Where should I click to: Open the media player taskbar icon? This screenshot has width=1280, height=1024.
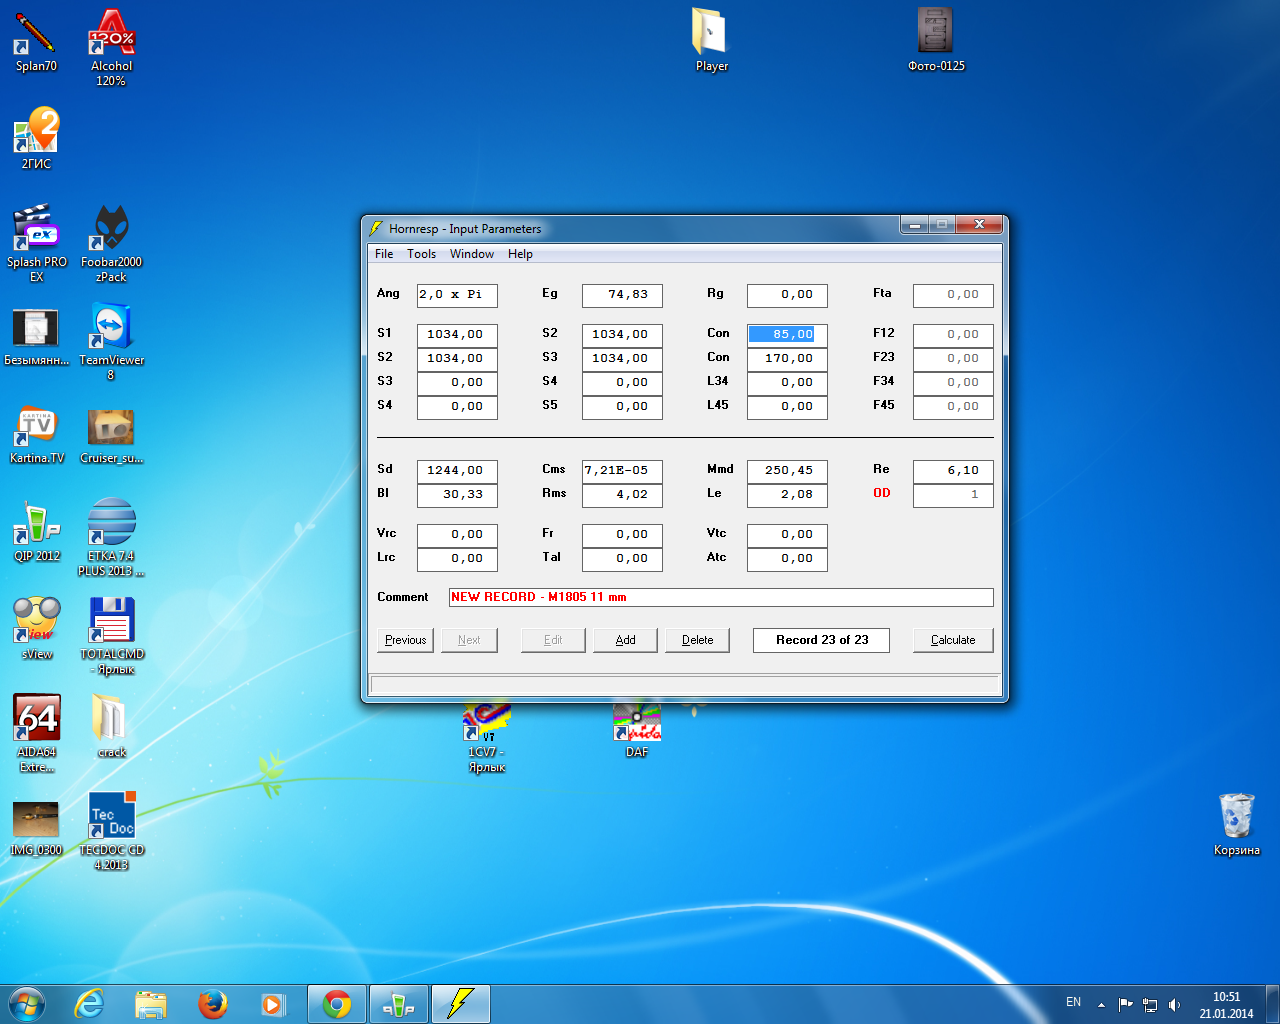[x=273, y=1004]
